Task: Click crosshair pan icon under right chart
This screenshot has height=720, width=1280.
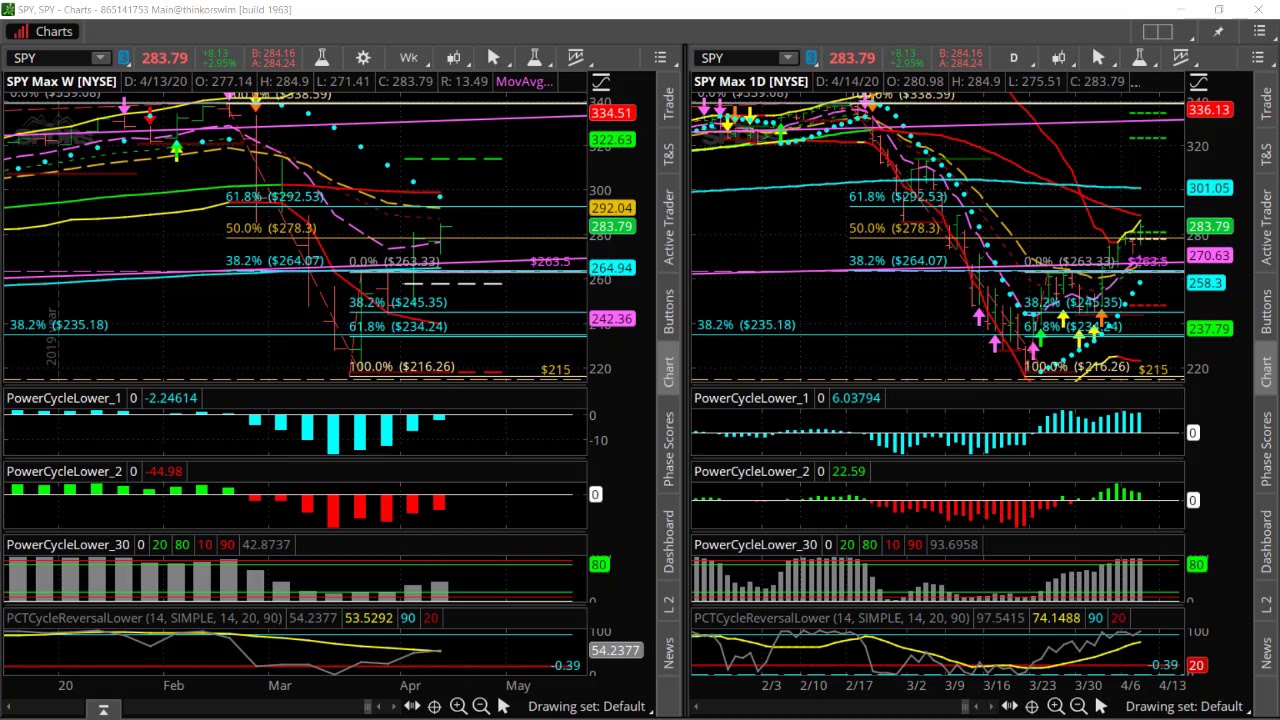Action: pyautogui.click(x=1032, y=706)
